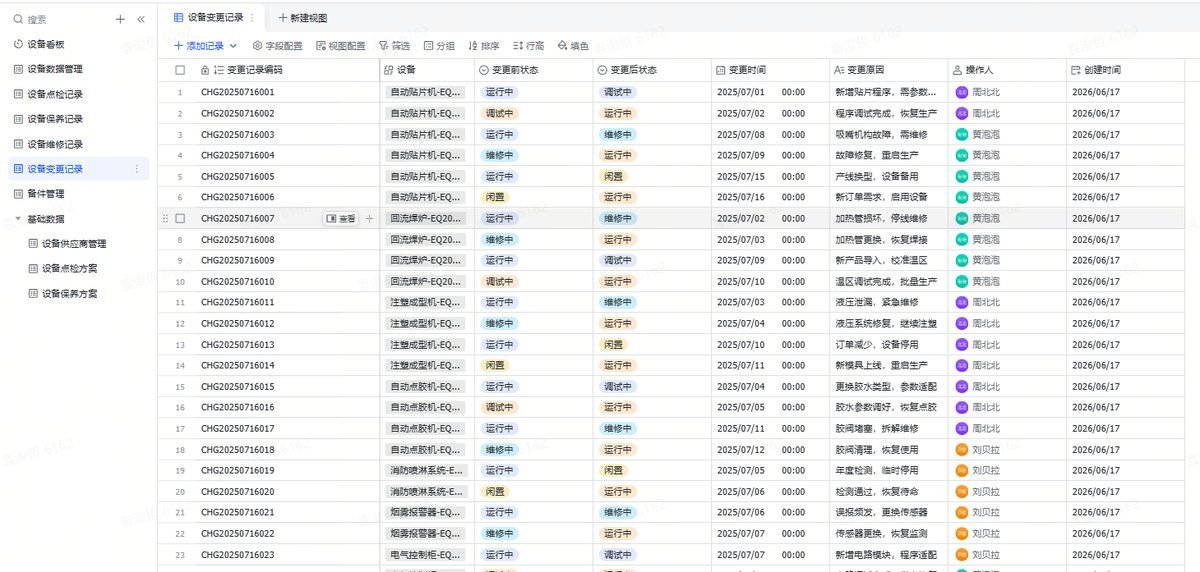The width and height of the screenshot is (1200, 572).
Task: Click the 注塑成型机 device tag in row 11
Action: [x=426, y=302]
